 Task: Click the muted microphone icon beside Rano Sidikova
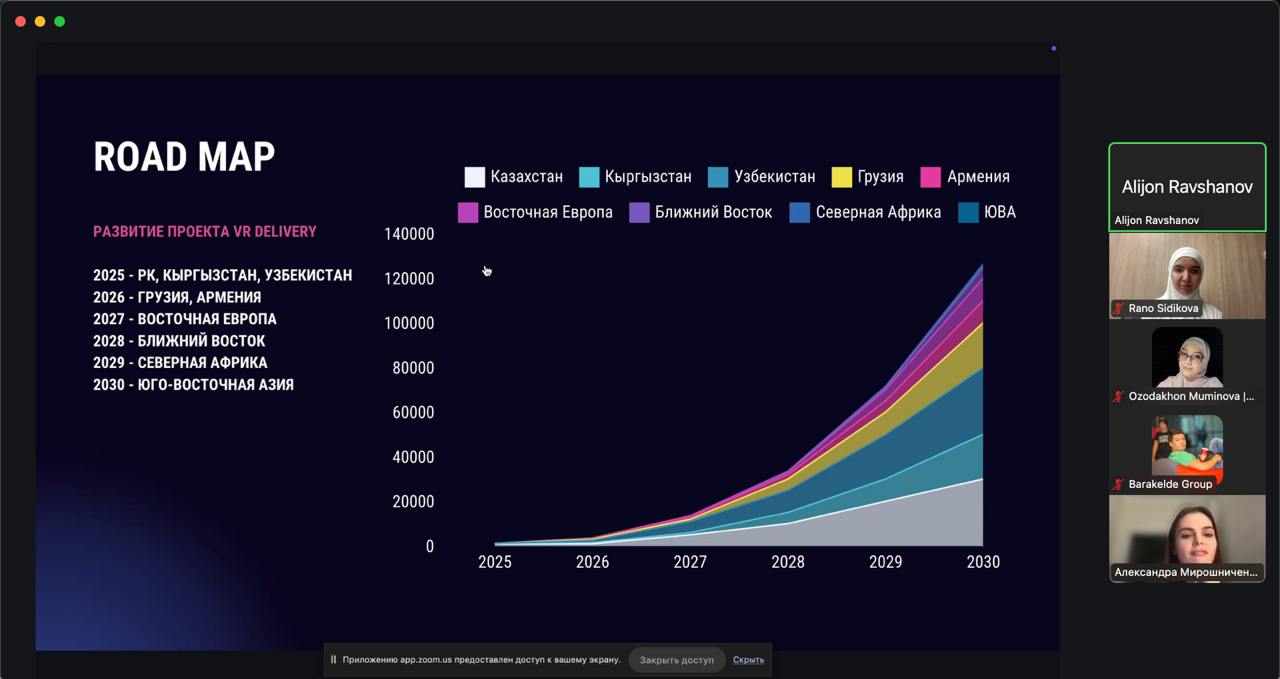point(1119,308)
